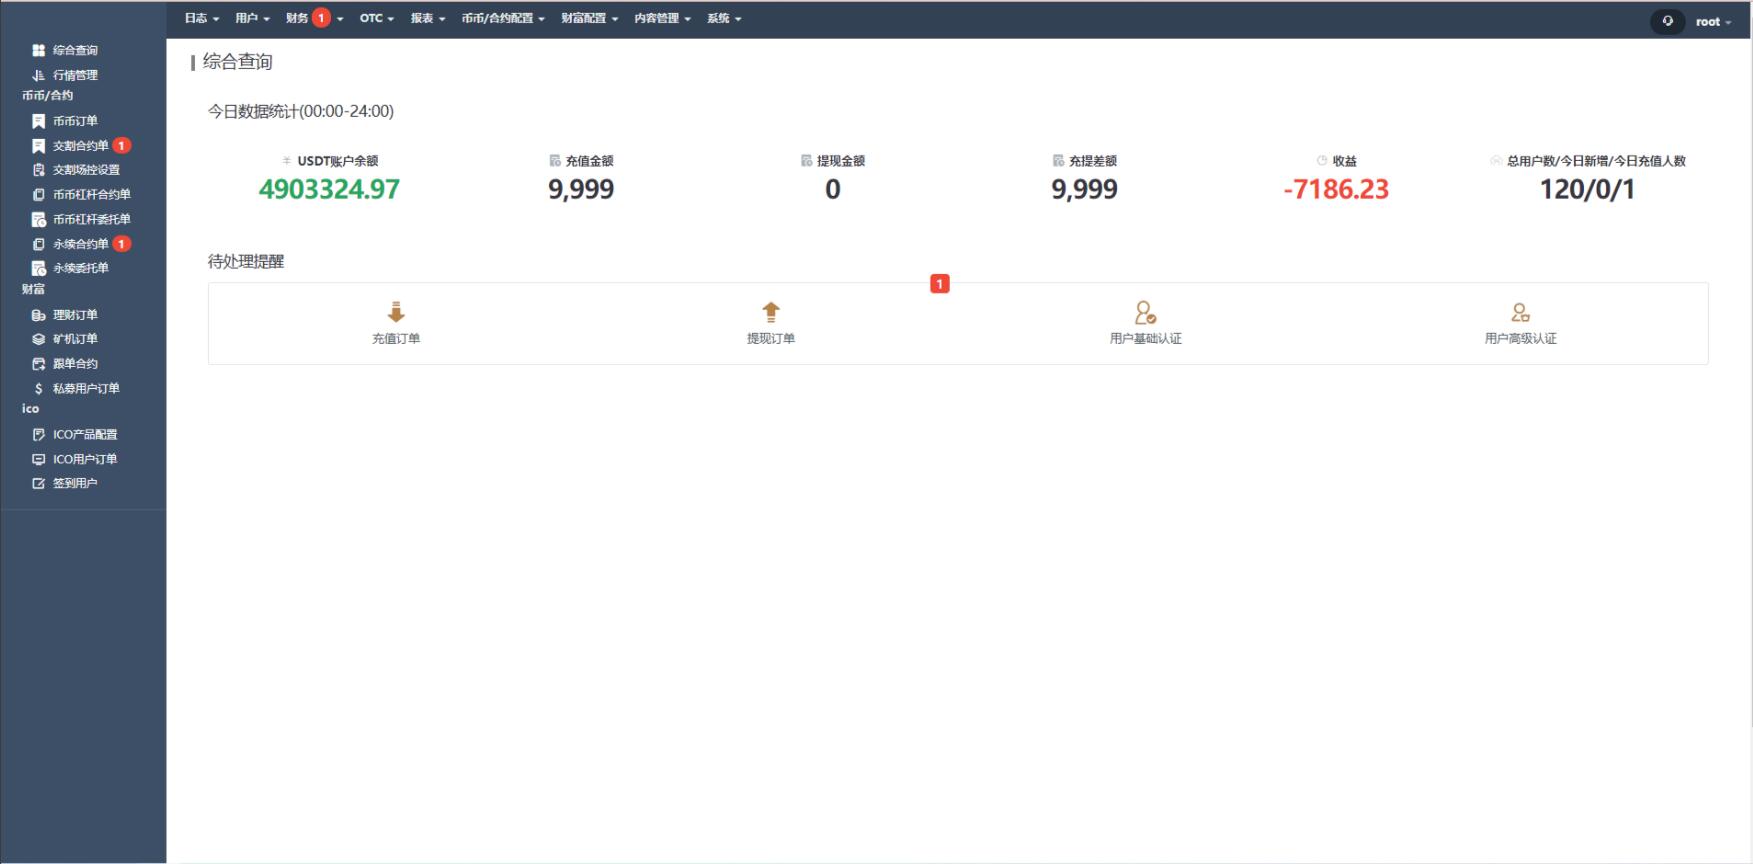Open the root account dropdown
Image resolution: width=1753 pixels, height=864 pixels.
pos(1713,21)
